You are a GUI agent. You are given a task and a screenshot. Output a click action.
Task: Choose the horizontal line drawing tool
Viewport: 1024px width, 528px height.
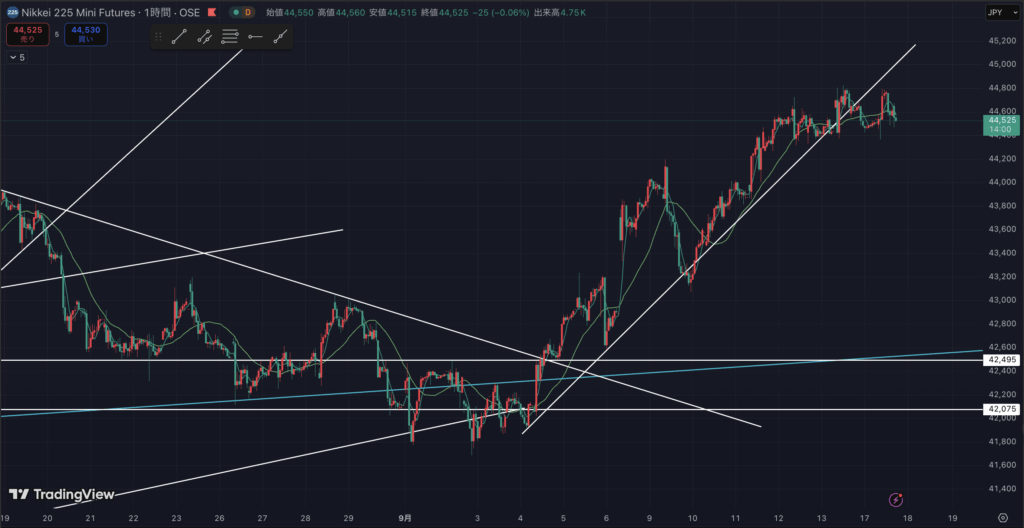pyautogui.click(x=230, y=37)
